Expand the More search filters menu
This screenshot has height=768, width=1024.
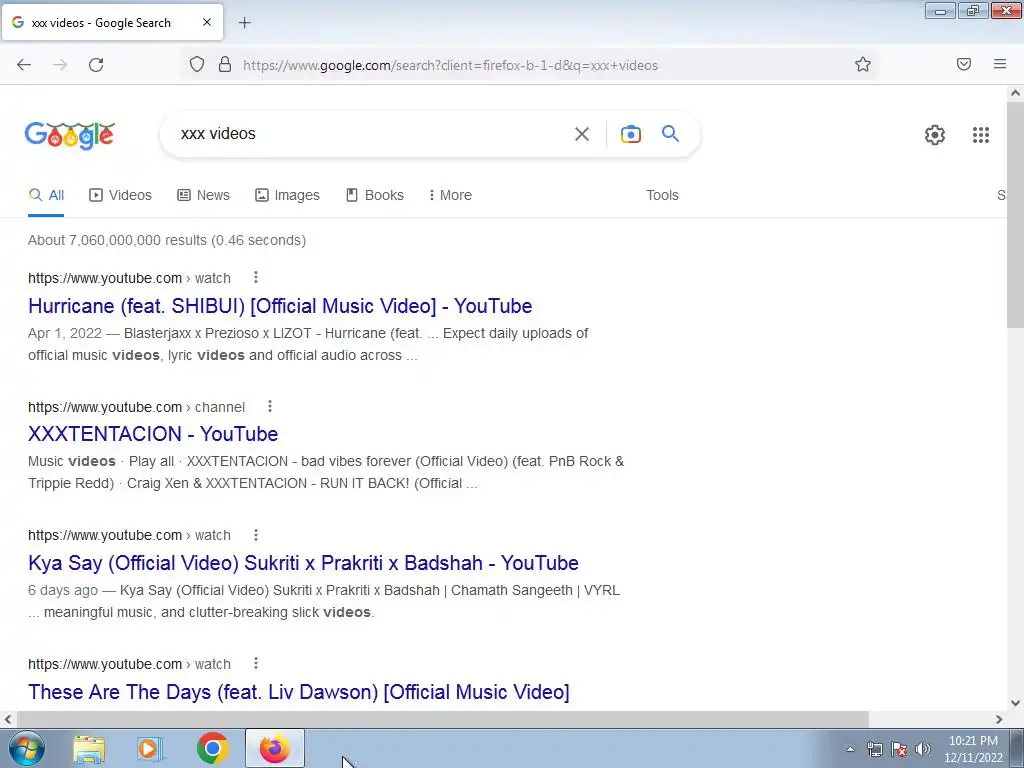click(450, 195)
